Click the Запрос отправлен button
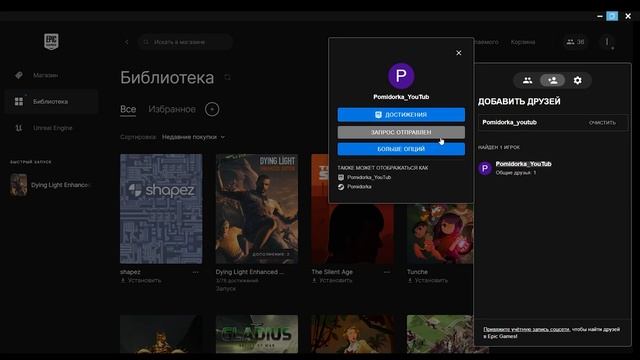 pos(401,132)
